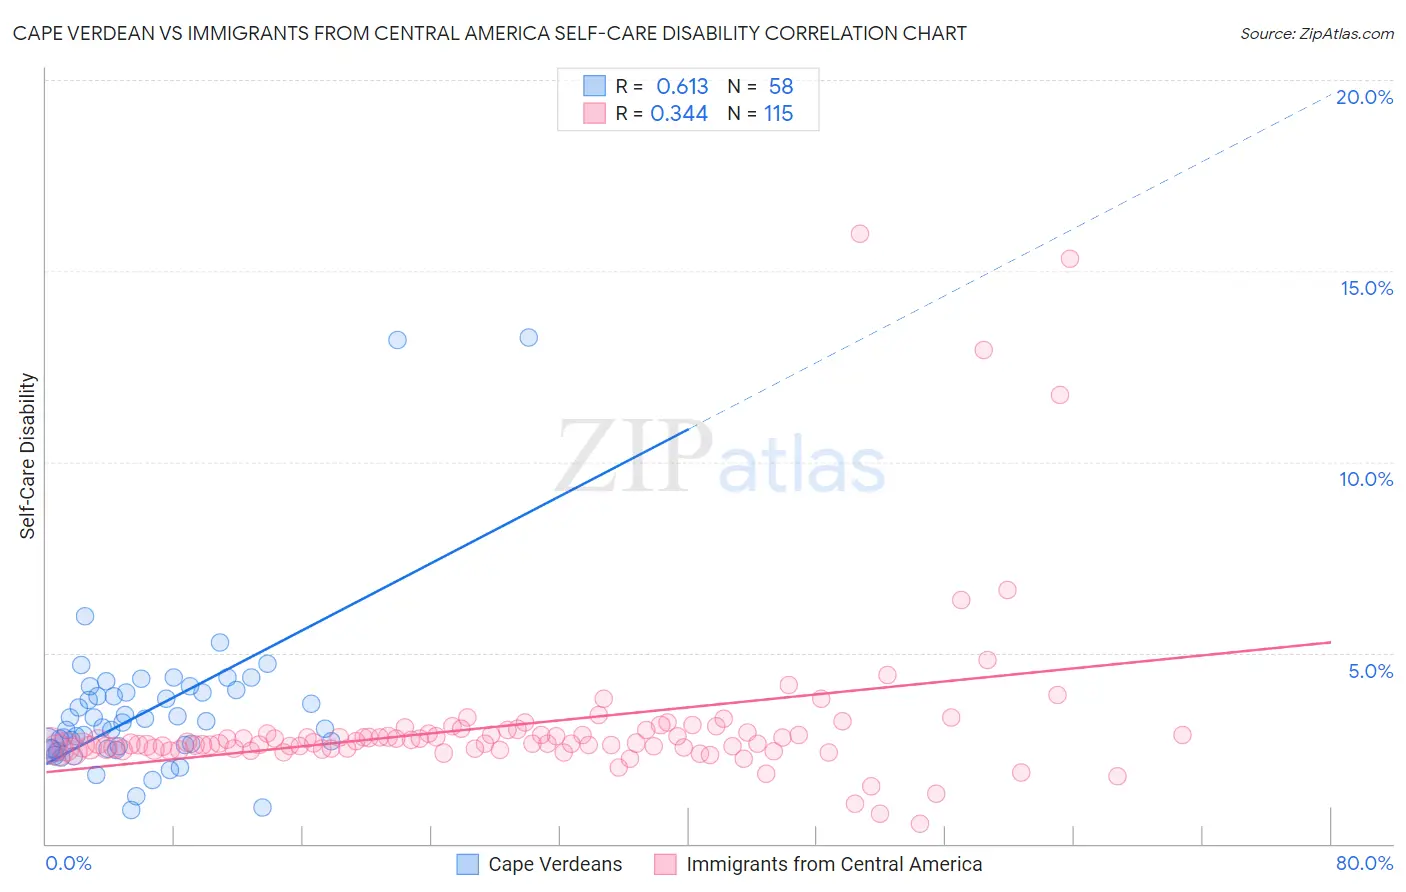Click the pink Central America legend swatch

pyautogui.click(x=665, y=864)
